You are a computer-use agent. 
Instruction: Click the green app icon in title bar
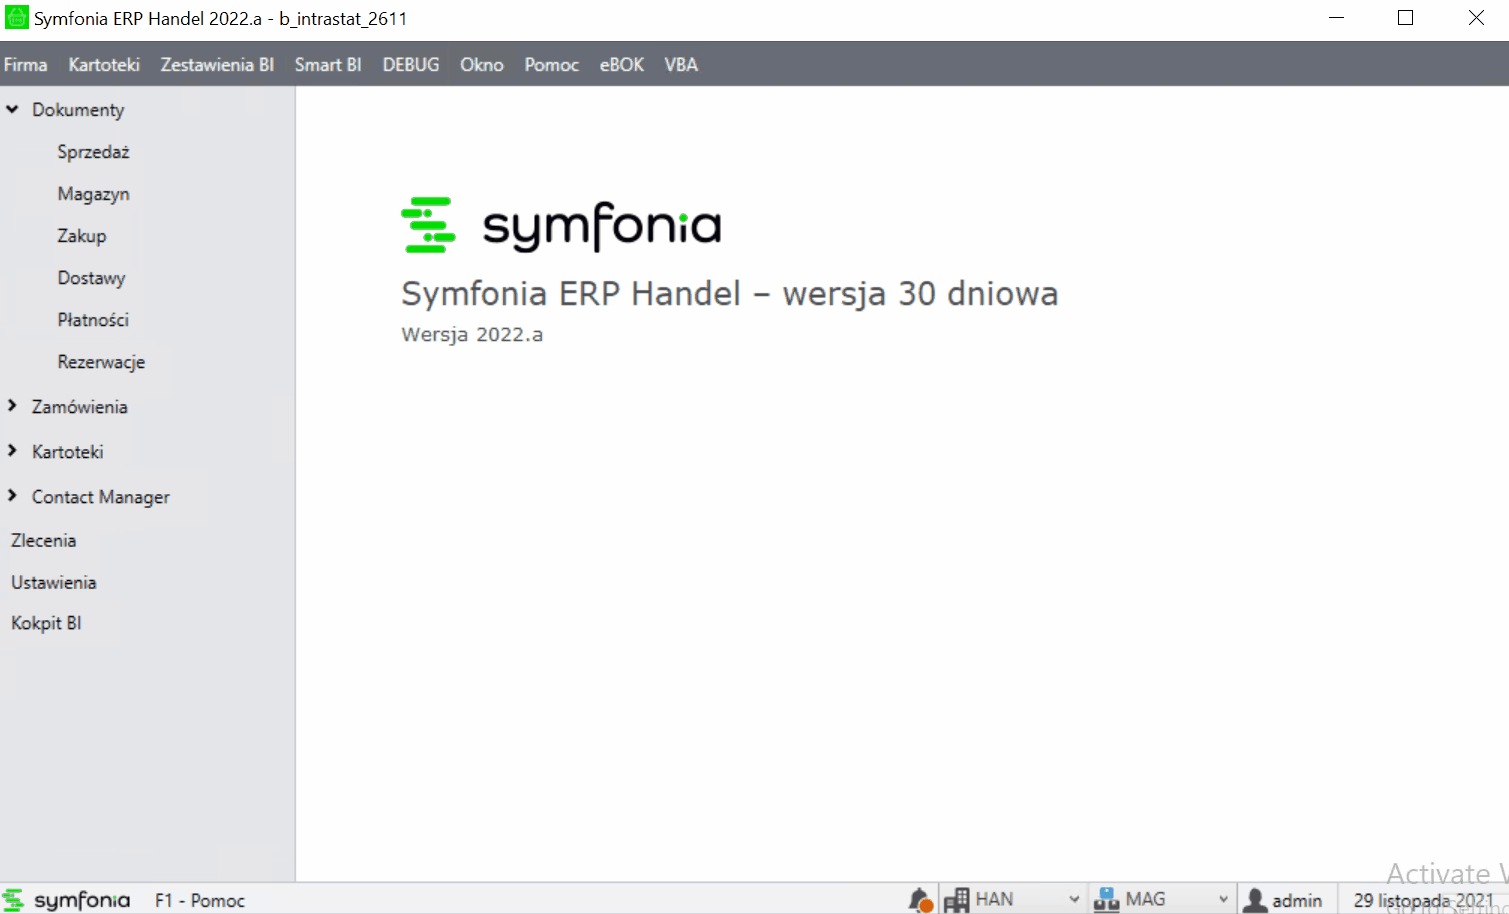tap(16, 18)
